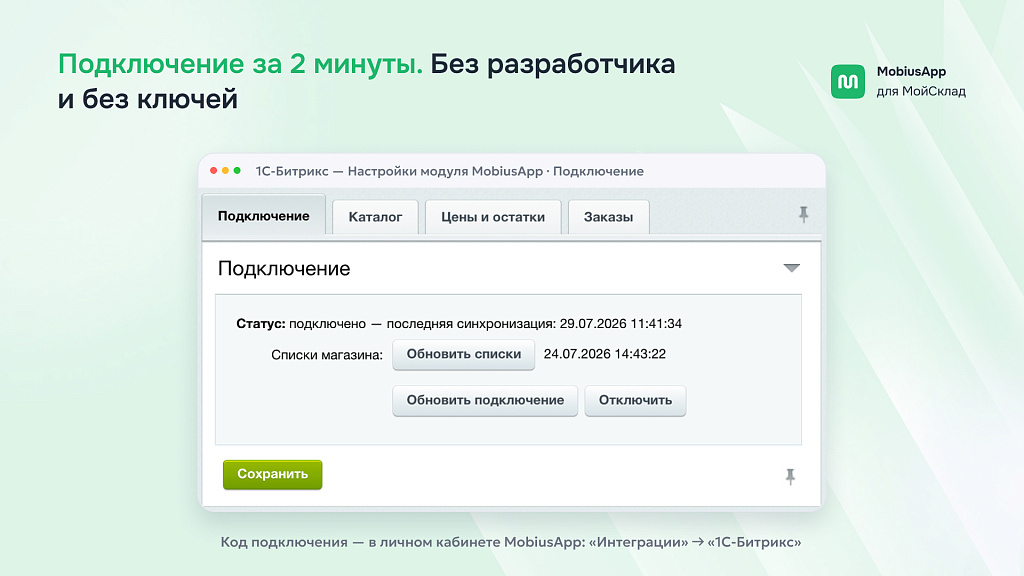Image resolution: width=1024 pixels, height=576 pixels.
Task: Click the Списки магазина: label
Action: 327,355
